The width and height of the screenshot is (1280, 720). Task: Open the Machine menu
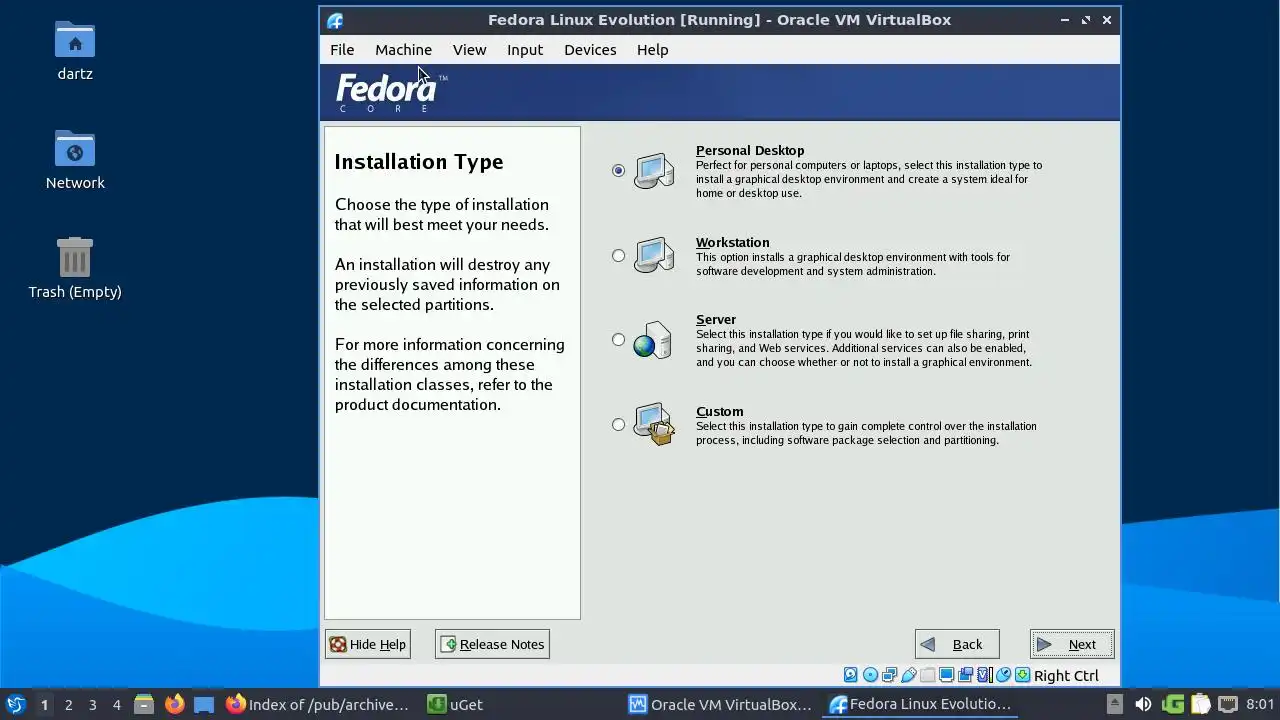403,50
